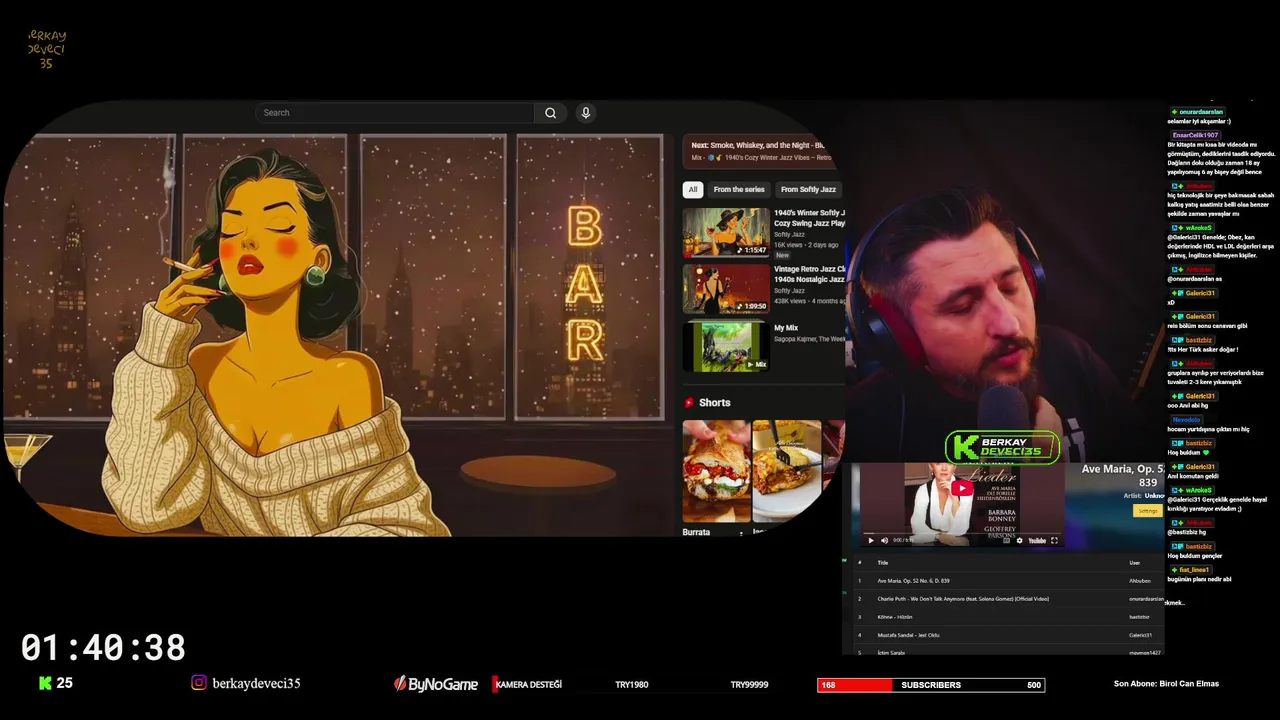
Task: Click the 'Shorts' section heading
Action: tap(715, 403)
